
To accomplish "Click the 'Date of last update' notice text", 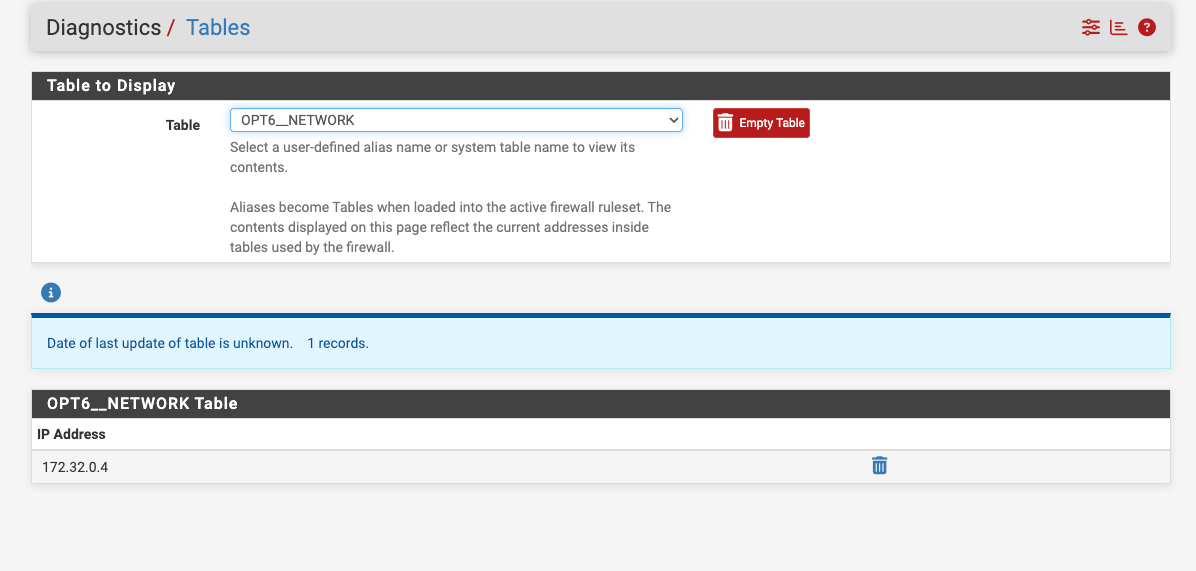I will (169, 343).
